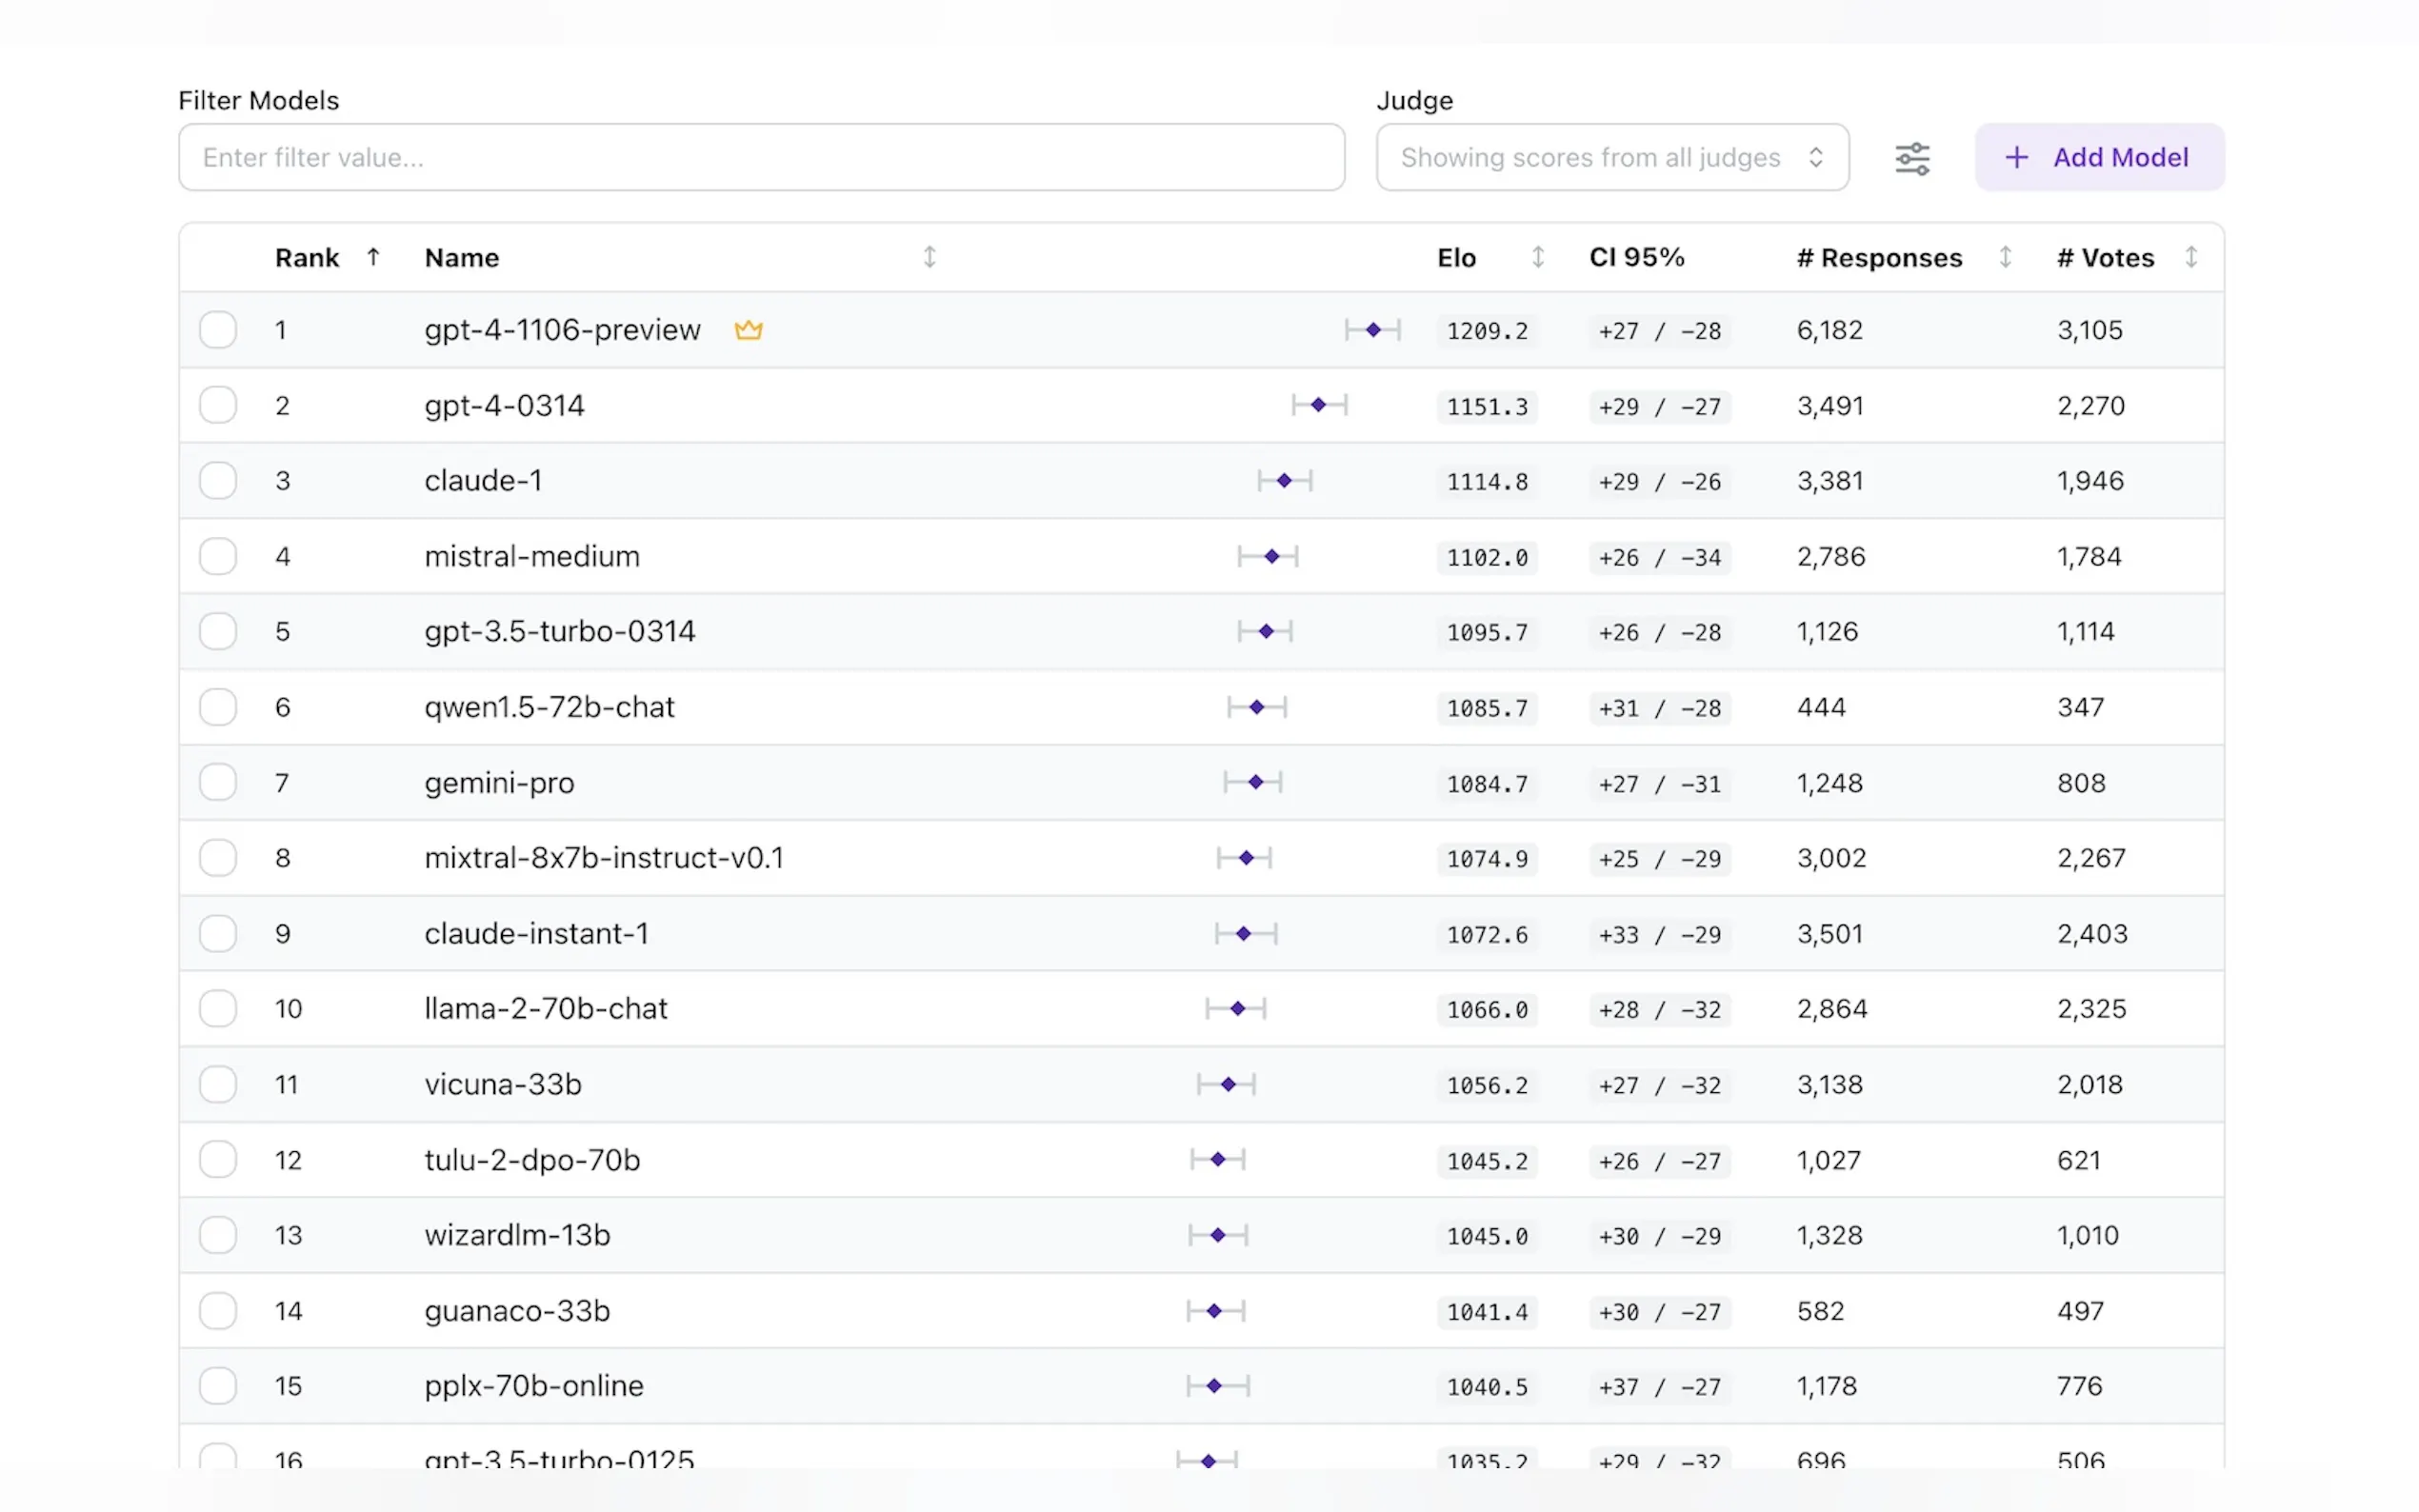Click the crown icon beside gpt-4-1106-preview

coord(748,330)
